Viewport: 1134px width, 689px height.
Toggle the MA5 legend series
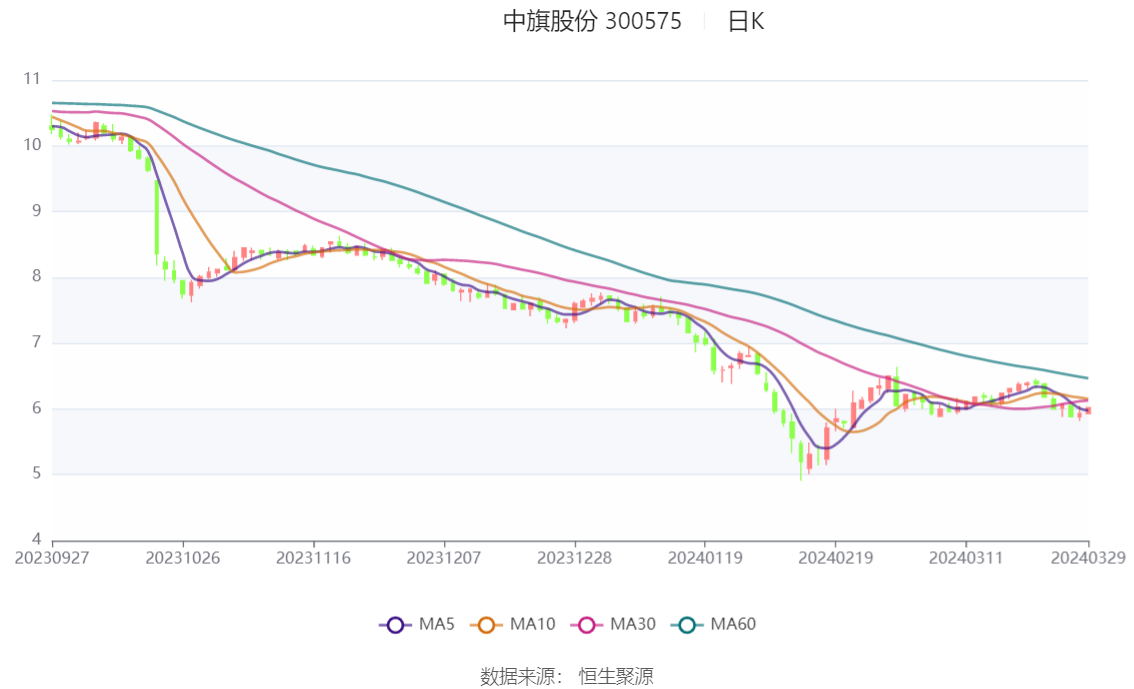[417, 625]
